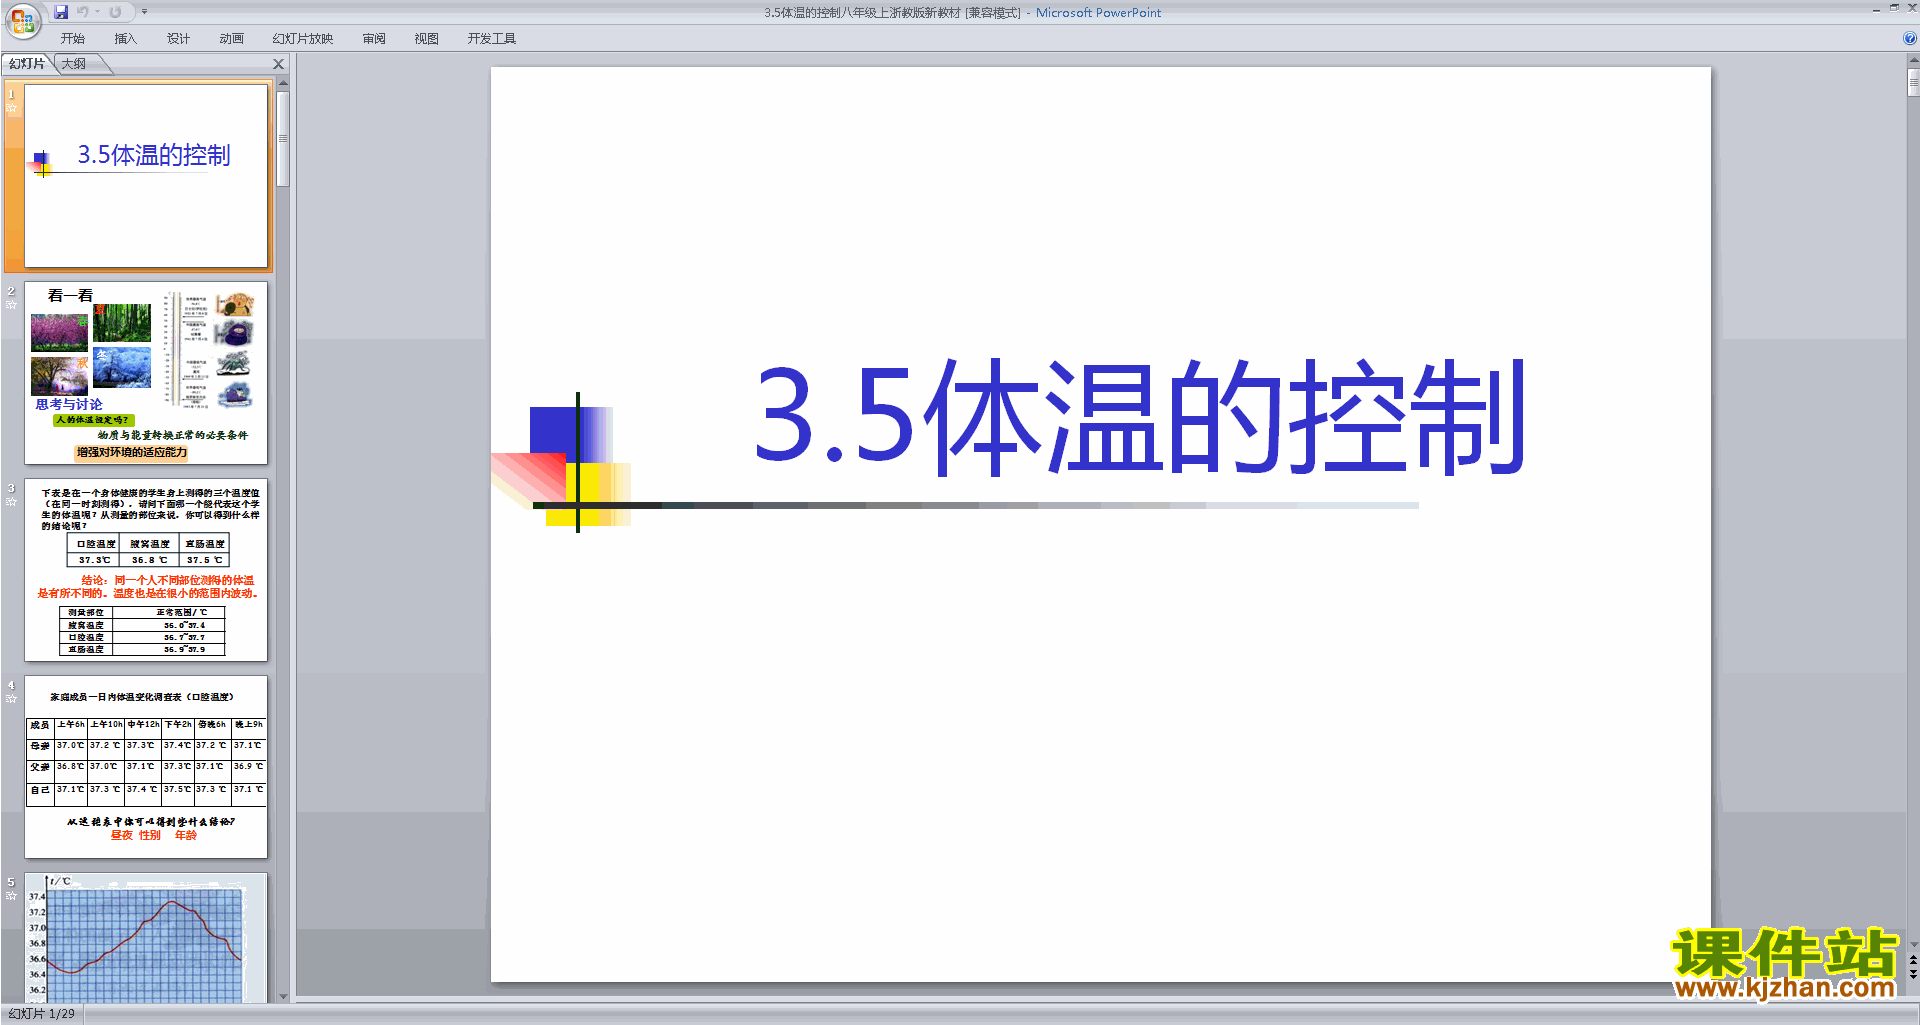The width and height of the screenshot is (1920, 1025).
Task: Open the 幻灯片放映 ribbon tab
Action: (x=303, y=39)
